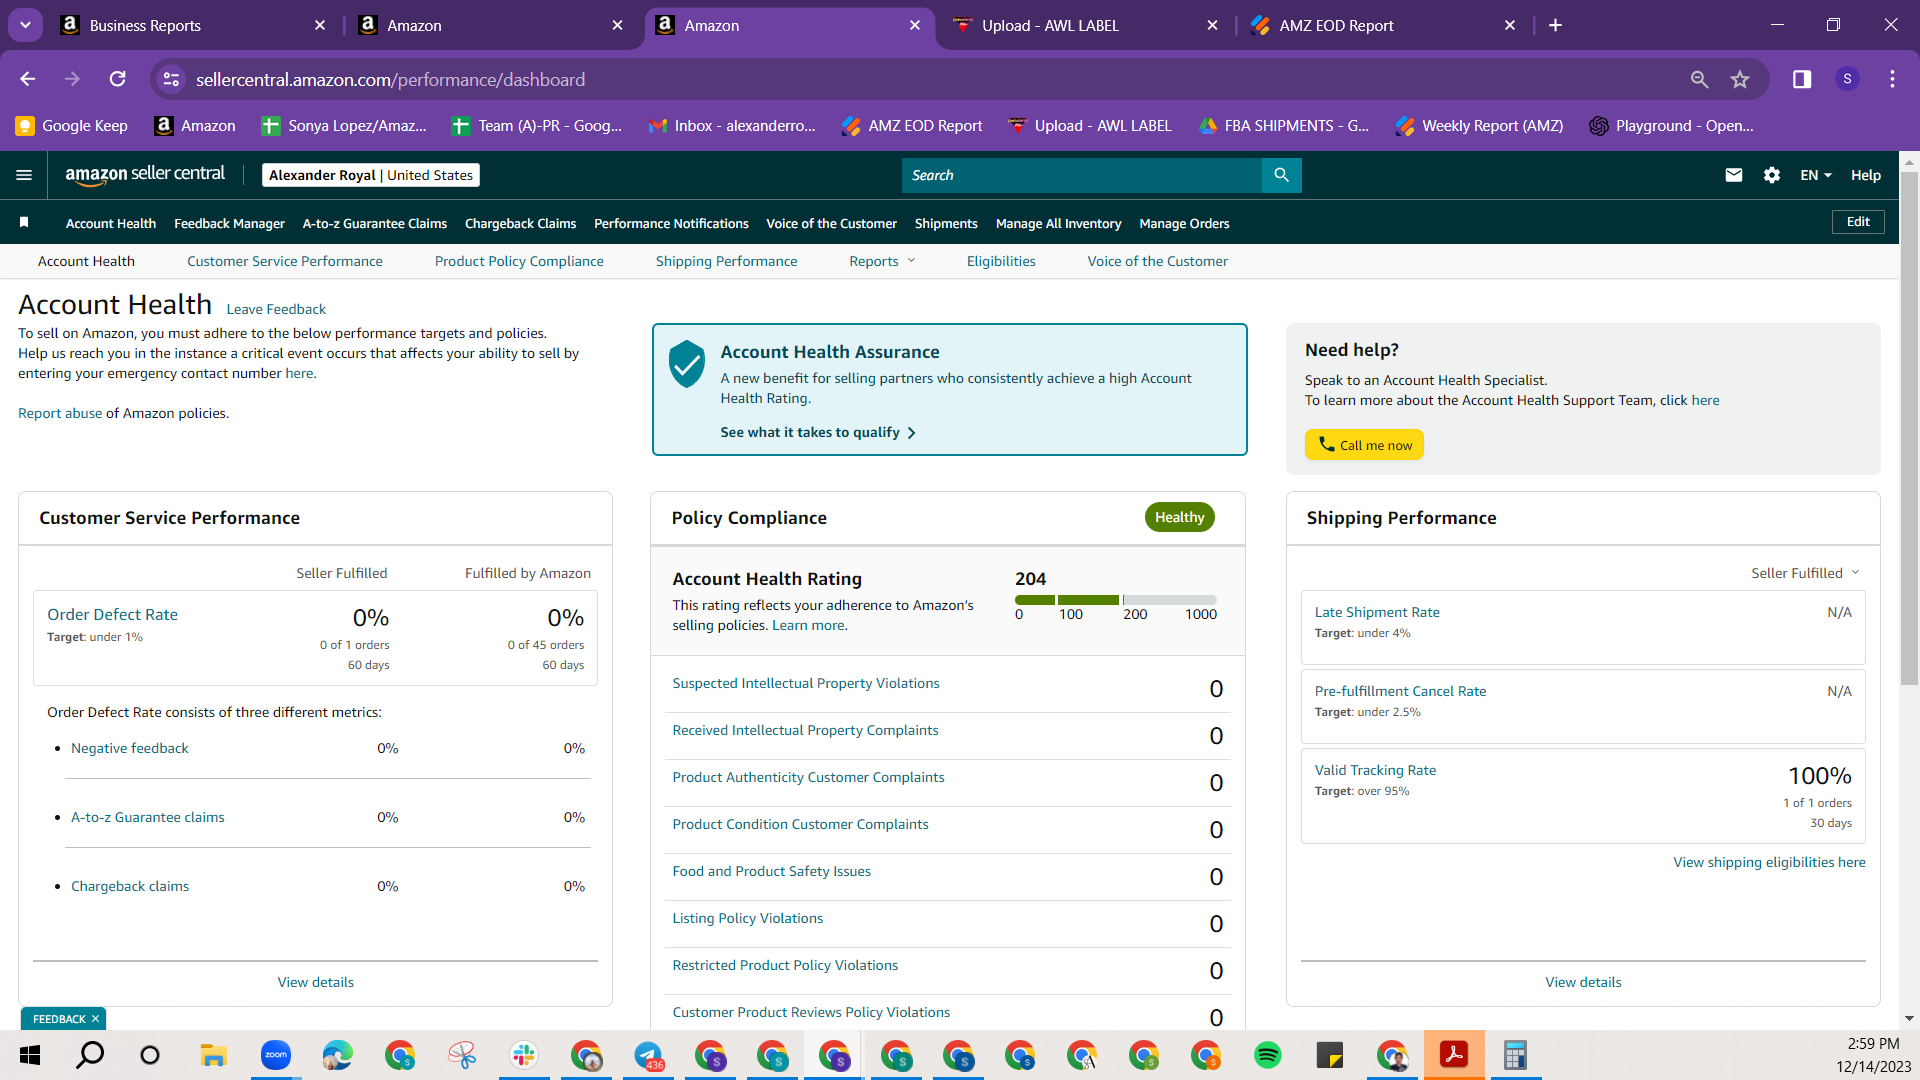Open the messages envelope icon

click(x=1734, y=175)
